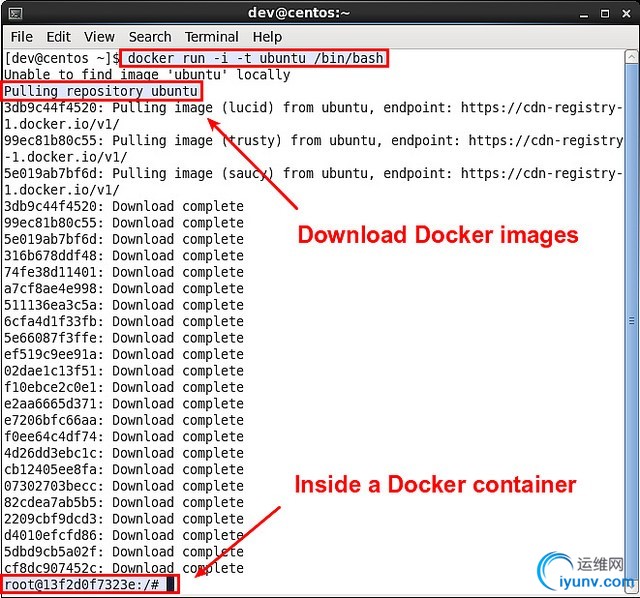Open the Terminal menu
The image size is (640, 598).
pos(211,37)
